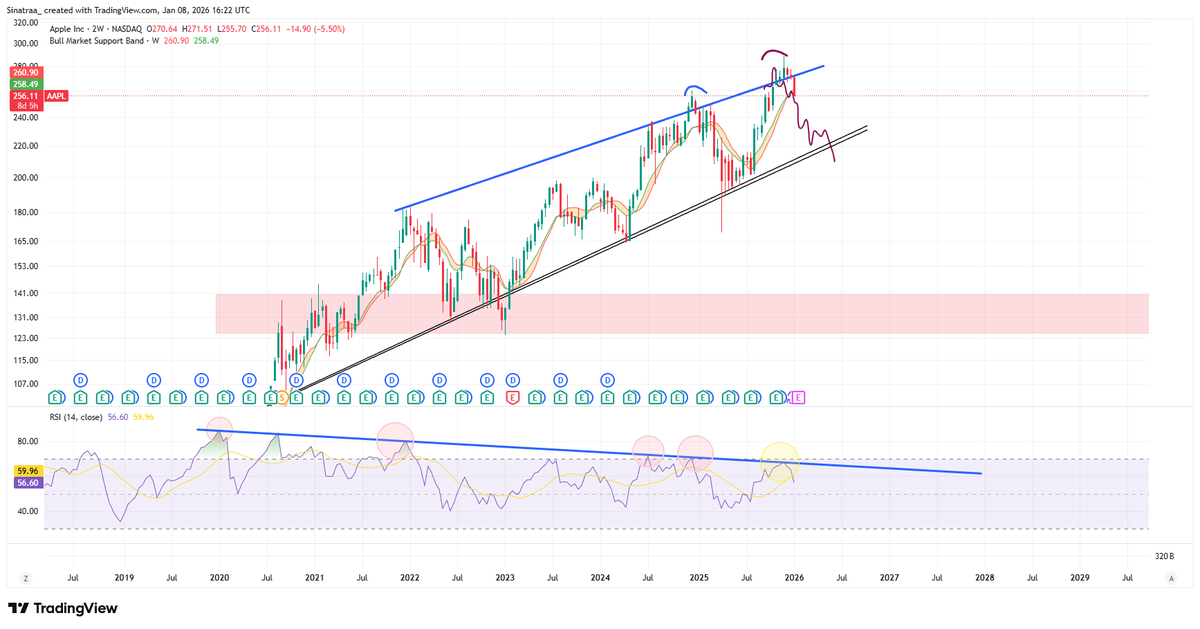Open the earnings E icon under July 2023

[x=560, y=397]
